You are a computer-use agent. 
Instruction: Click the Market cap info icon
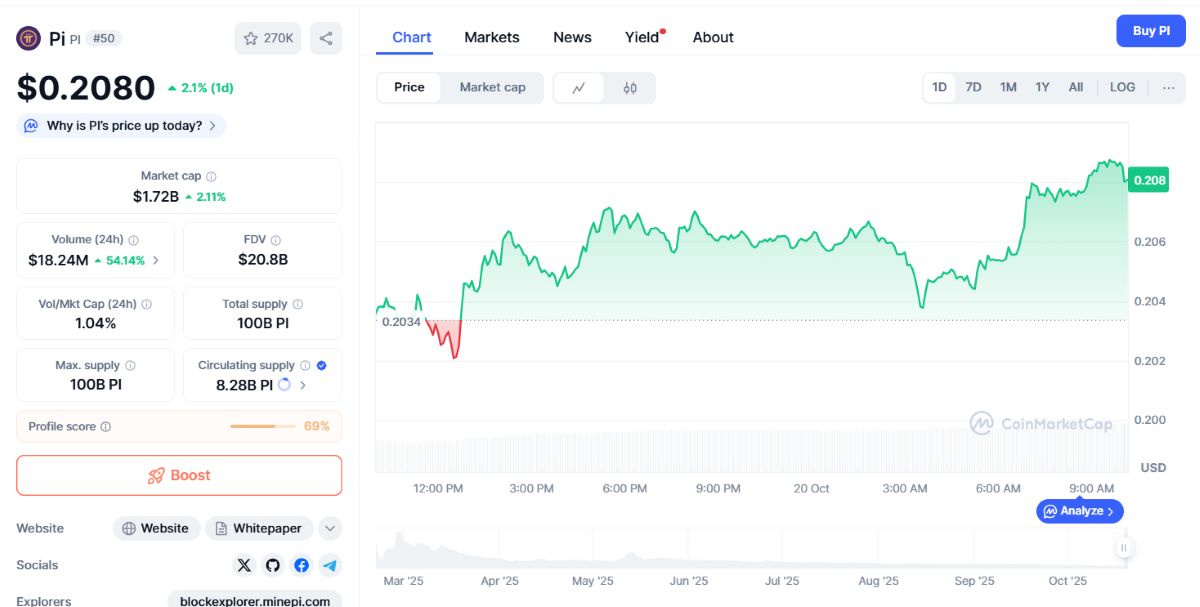(211, 176)
